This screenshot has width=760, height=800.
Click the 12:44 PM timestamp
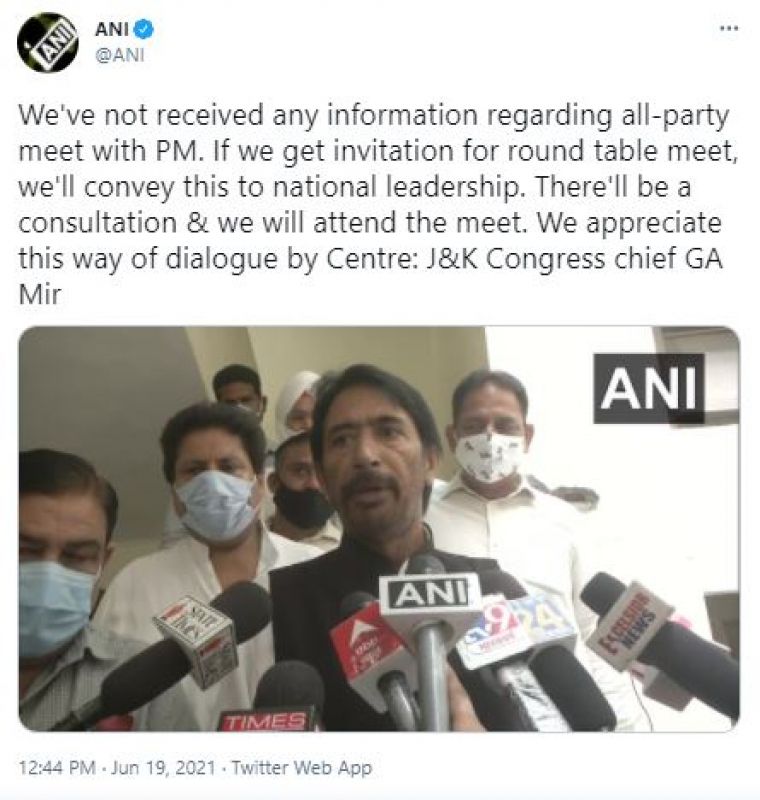click(57, 767)
